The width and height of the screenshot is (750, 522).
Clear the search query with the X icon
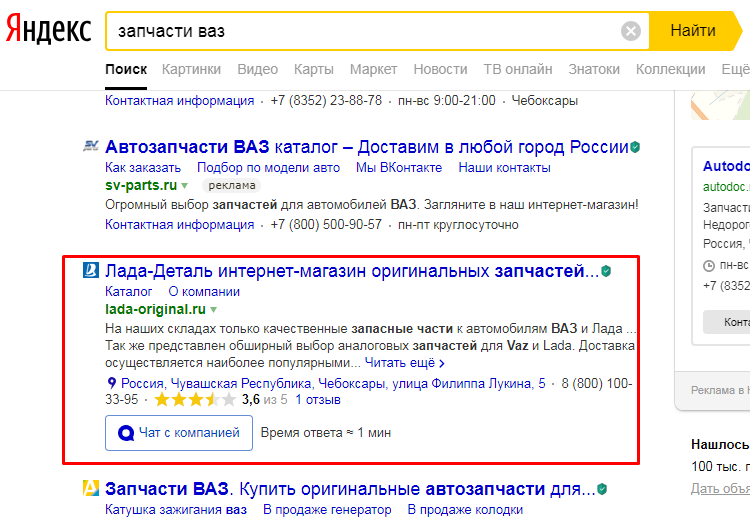tap(630, 31)
